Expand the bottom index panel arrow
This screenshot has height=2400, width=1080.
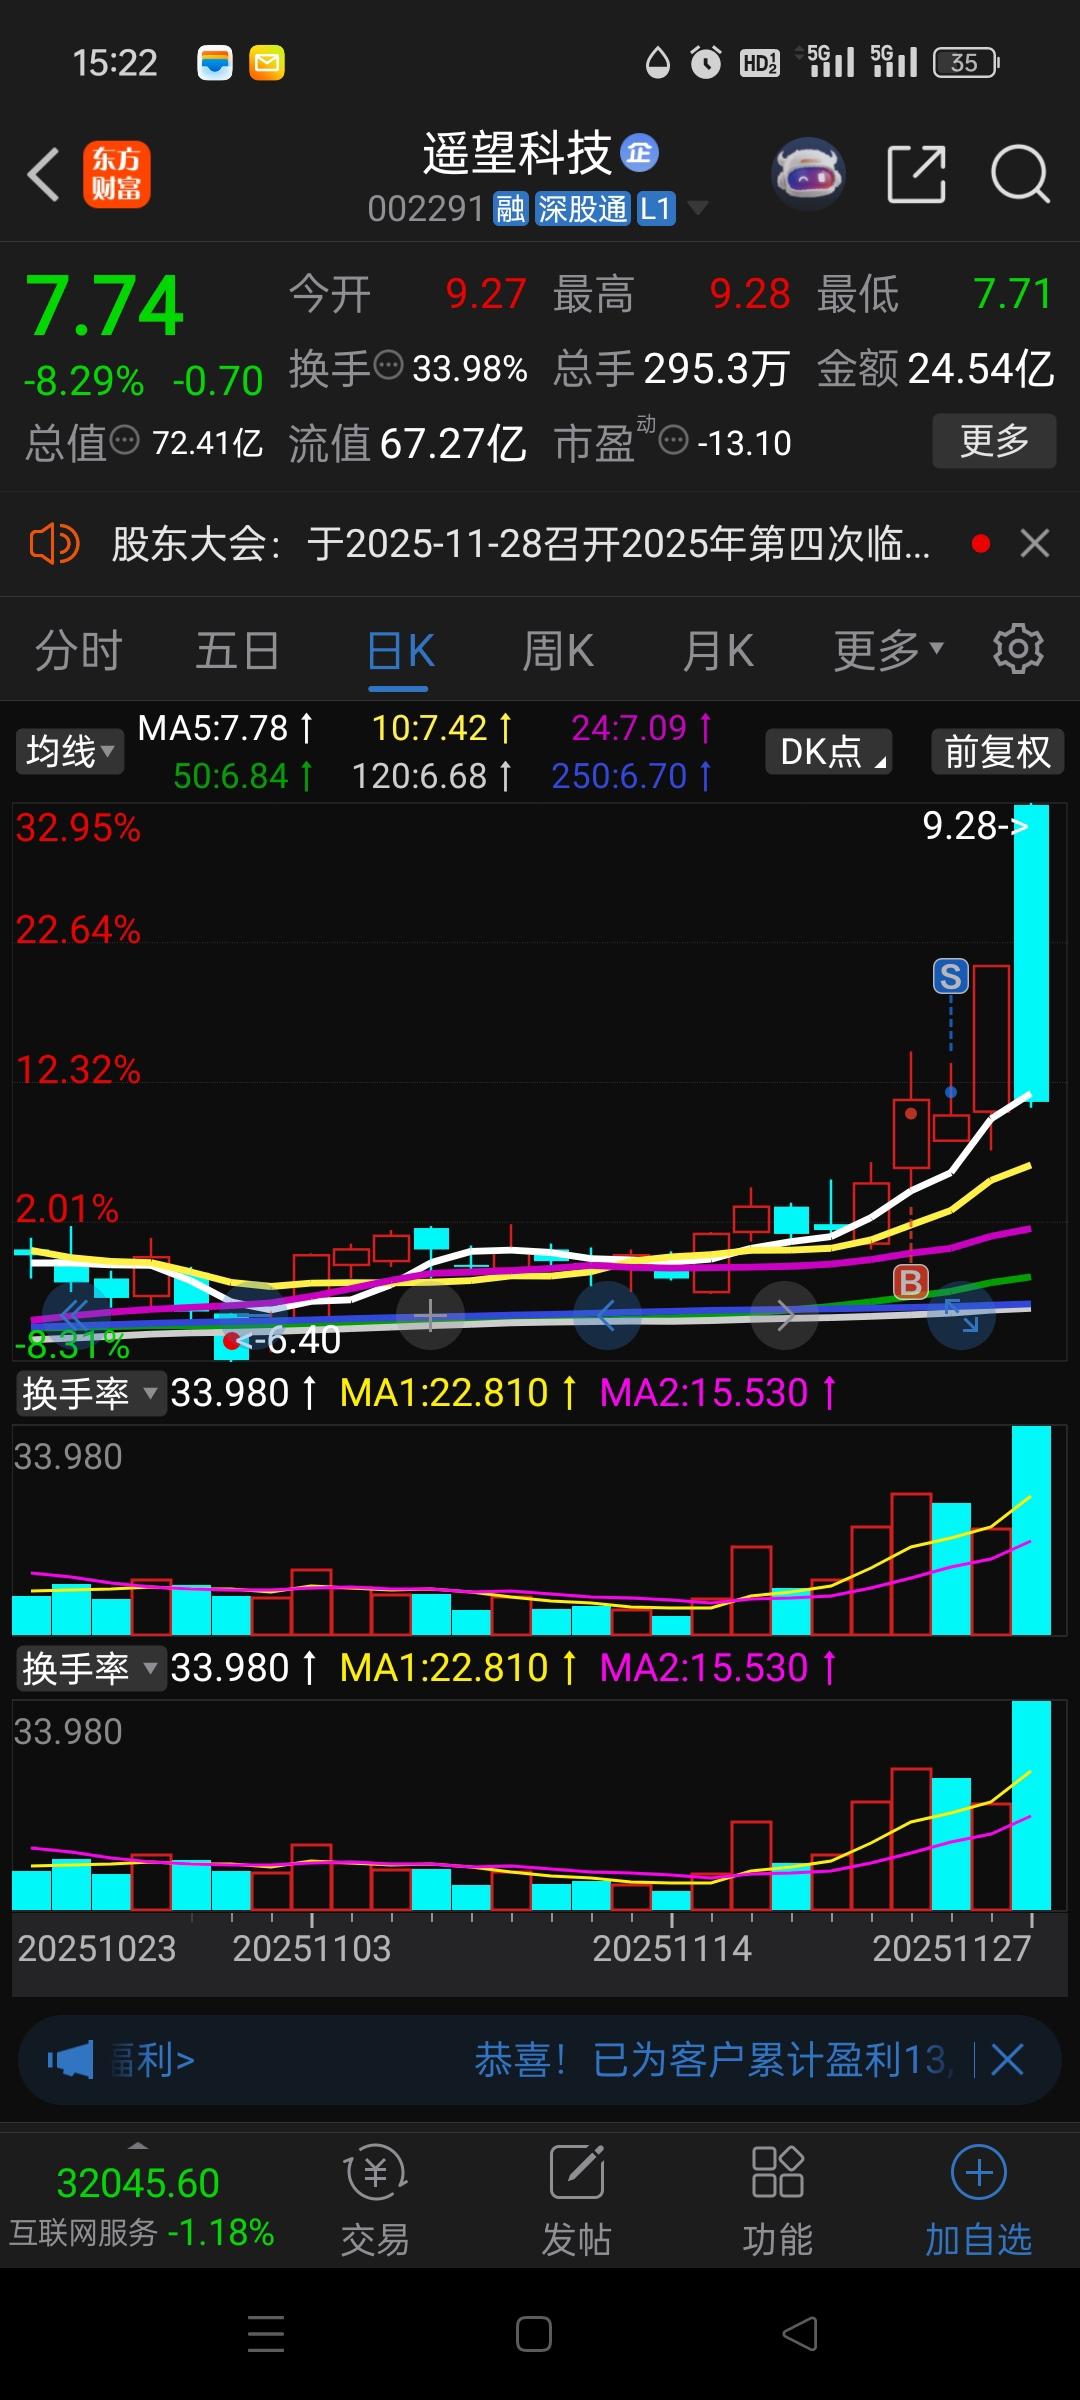click(x=138, y=2146)
